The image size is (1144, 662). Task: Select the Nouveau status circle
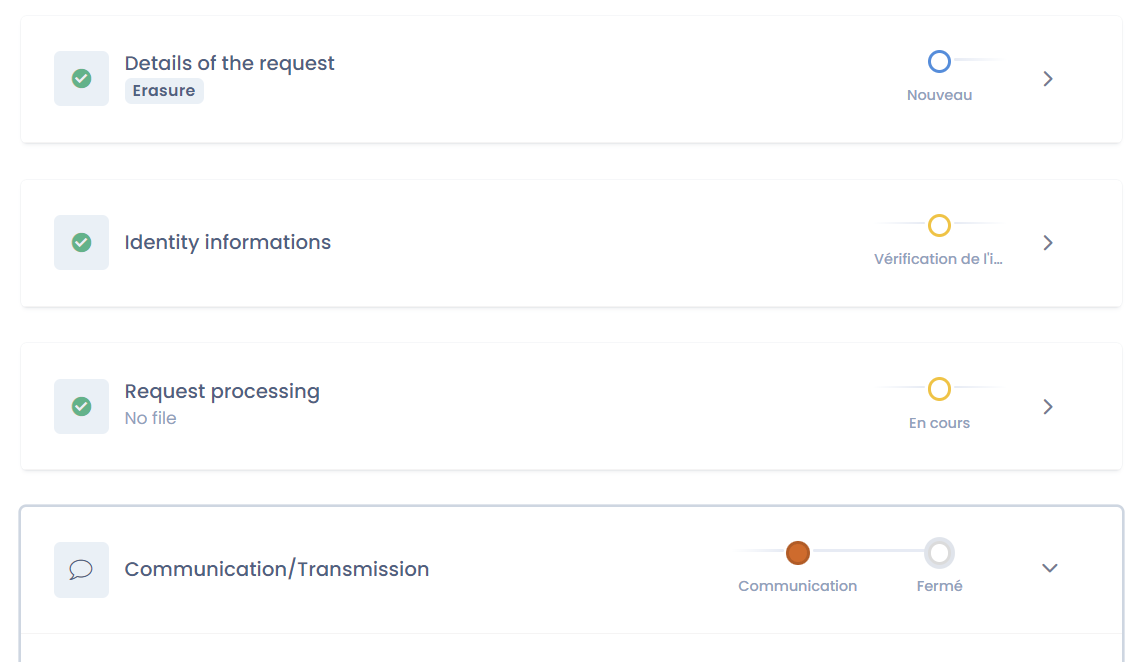coord(939,61)
